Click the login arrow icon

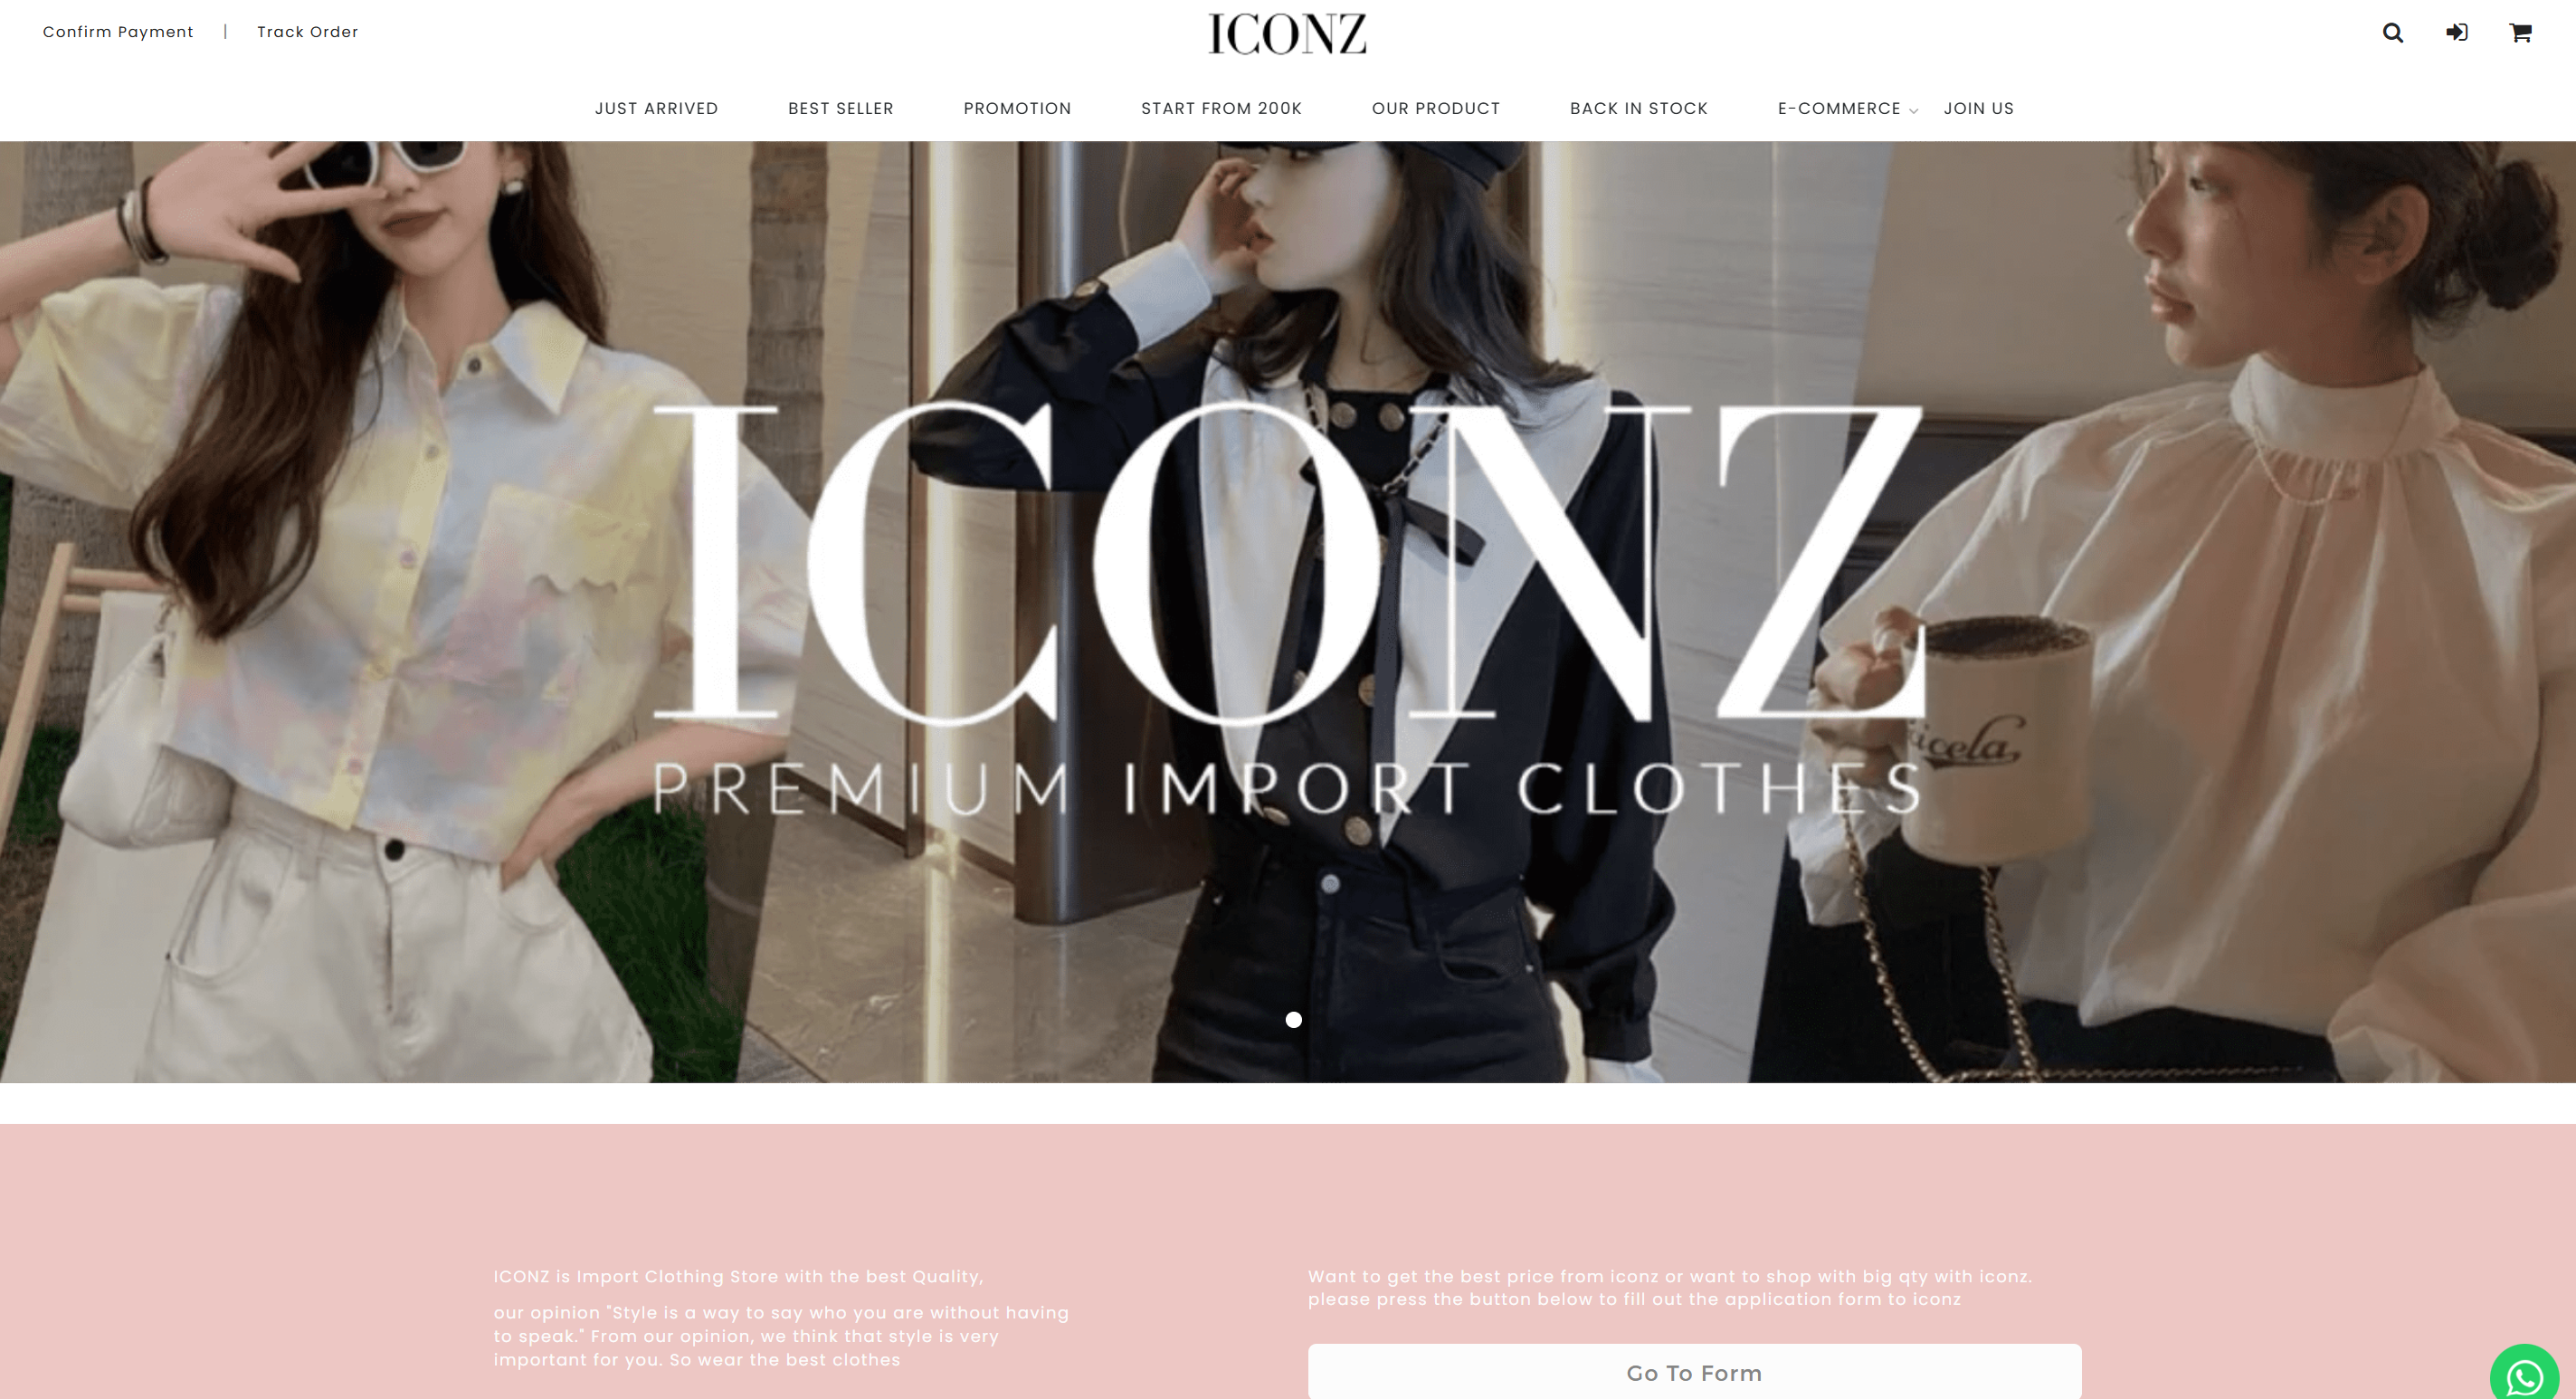click(x=2457, y=32)
